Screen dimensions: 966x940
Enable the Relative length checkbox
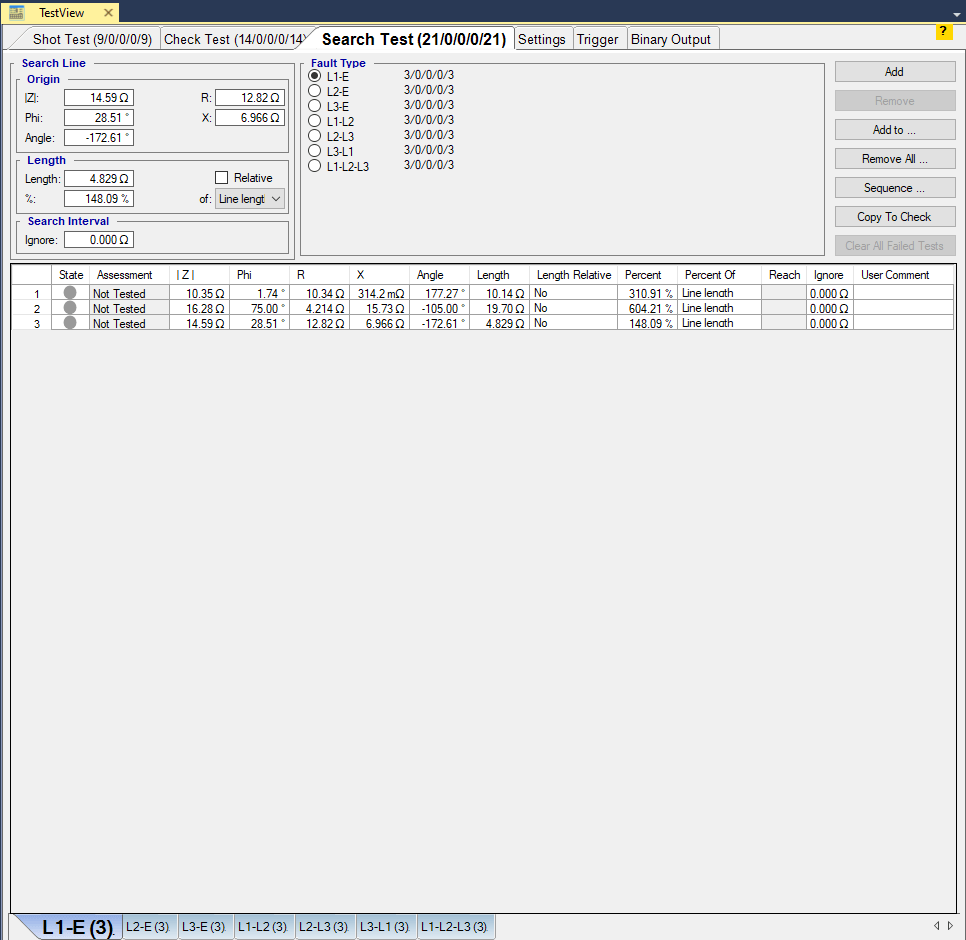222,178
